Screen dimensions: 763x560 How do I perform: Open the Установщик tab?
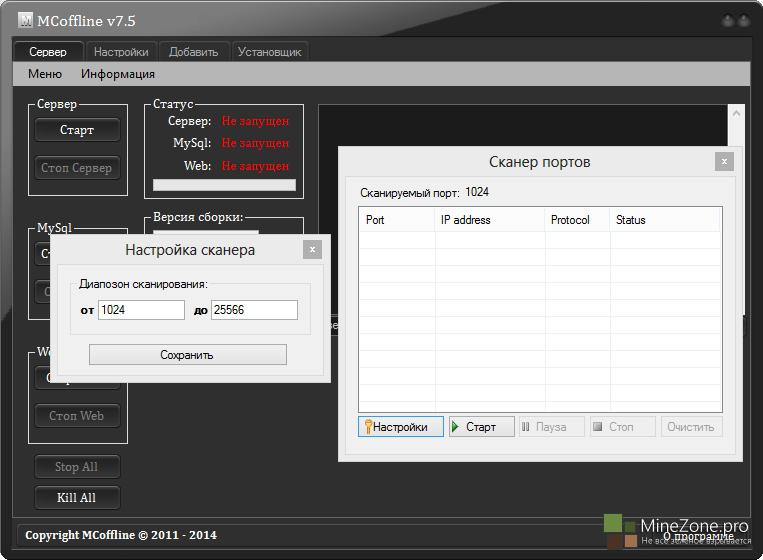coord(269,52)
